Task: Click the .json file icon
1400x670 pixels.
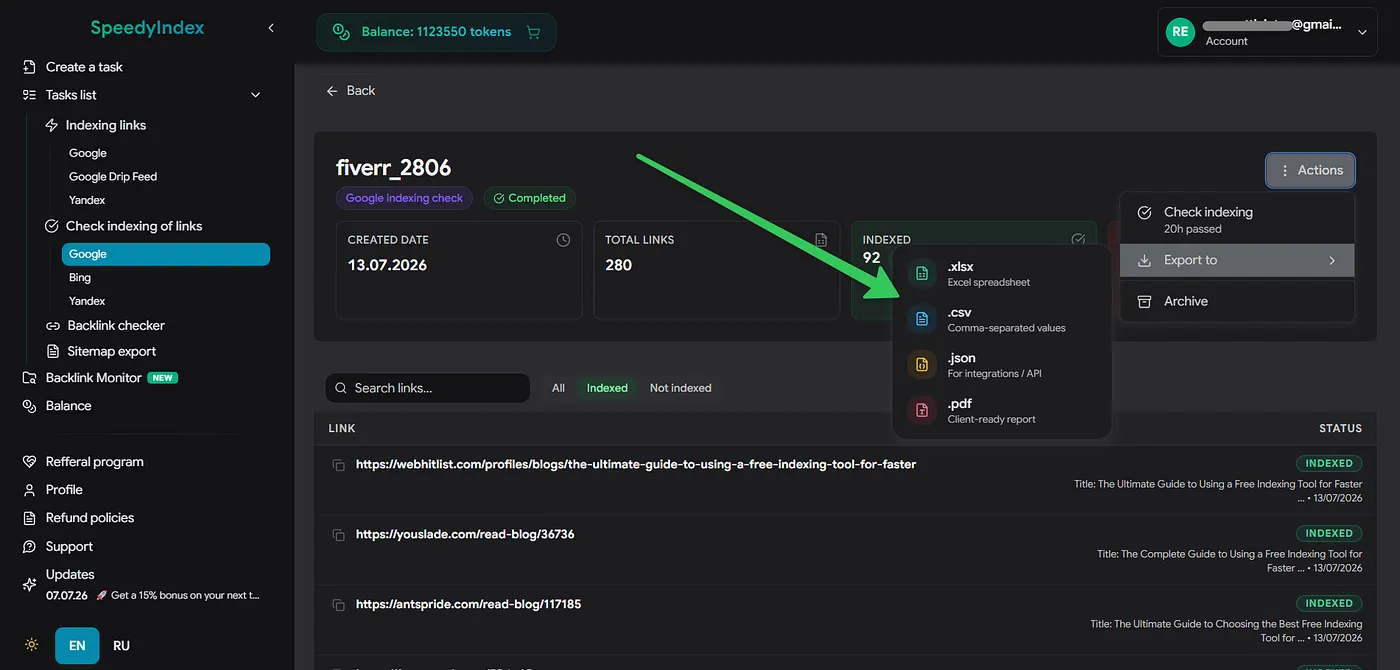Action: [922, 365]
